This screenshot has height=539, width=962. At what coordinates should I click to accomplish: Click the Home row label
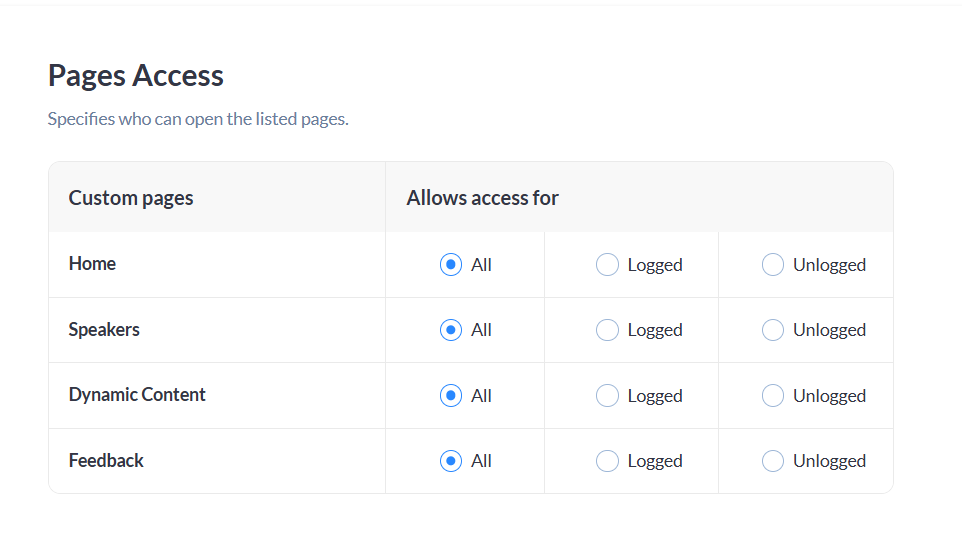coord(92,264)
